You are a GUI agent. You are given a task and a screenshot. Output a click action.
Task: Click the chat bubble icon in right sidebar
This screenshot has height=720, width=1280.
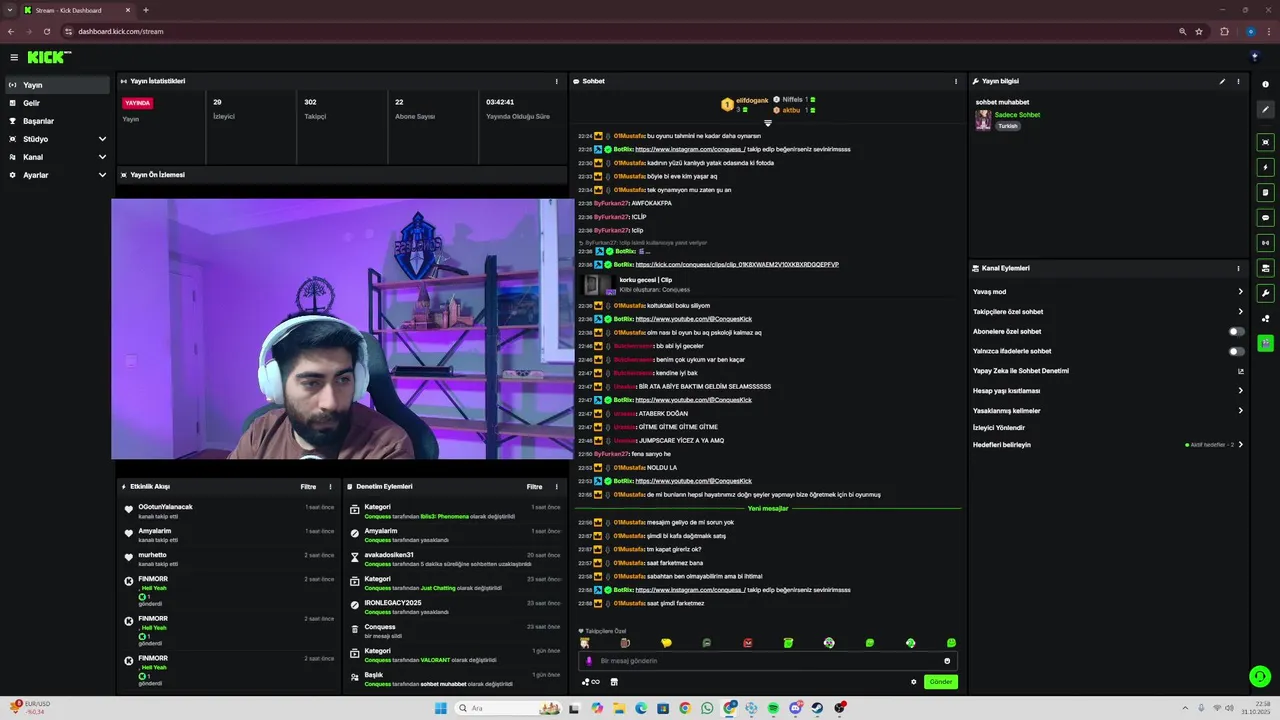point(1266,217)
